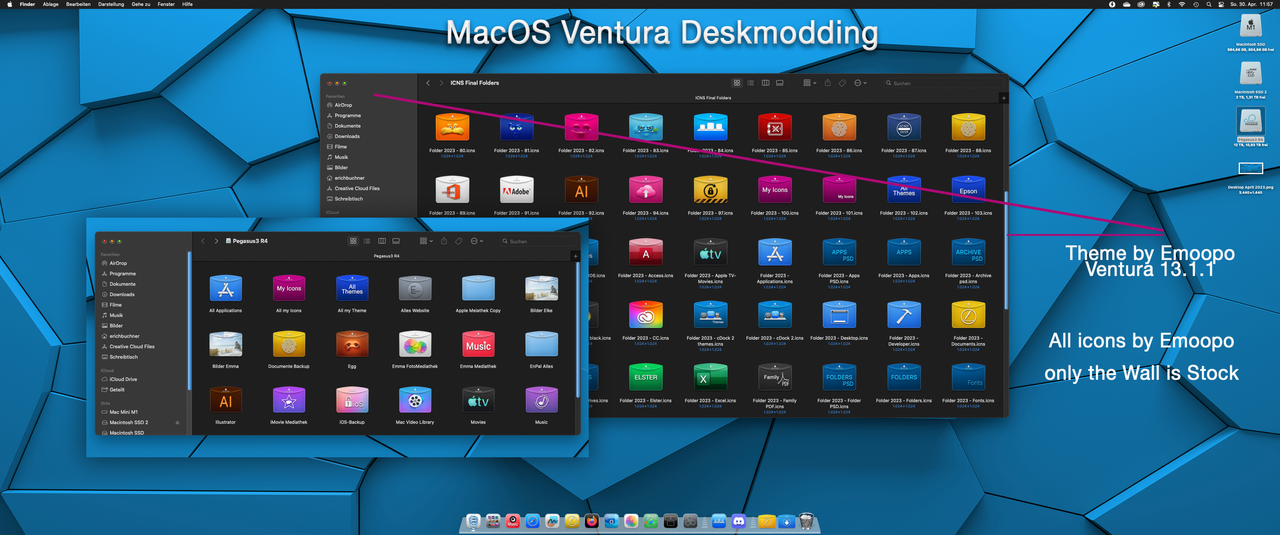Open the Egg folder

click(352, 344)
